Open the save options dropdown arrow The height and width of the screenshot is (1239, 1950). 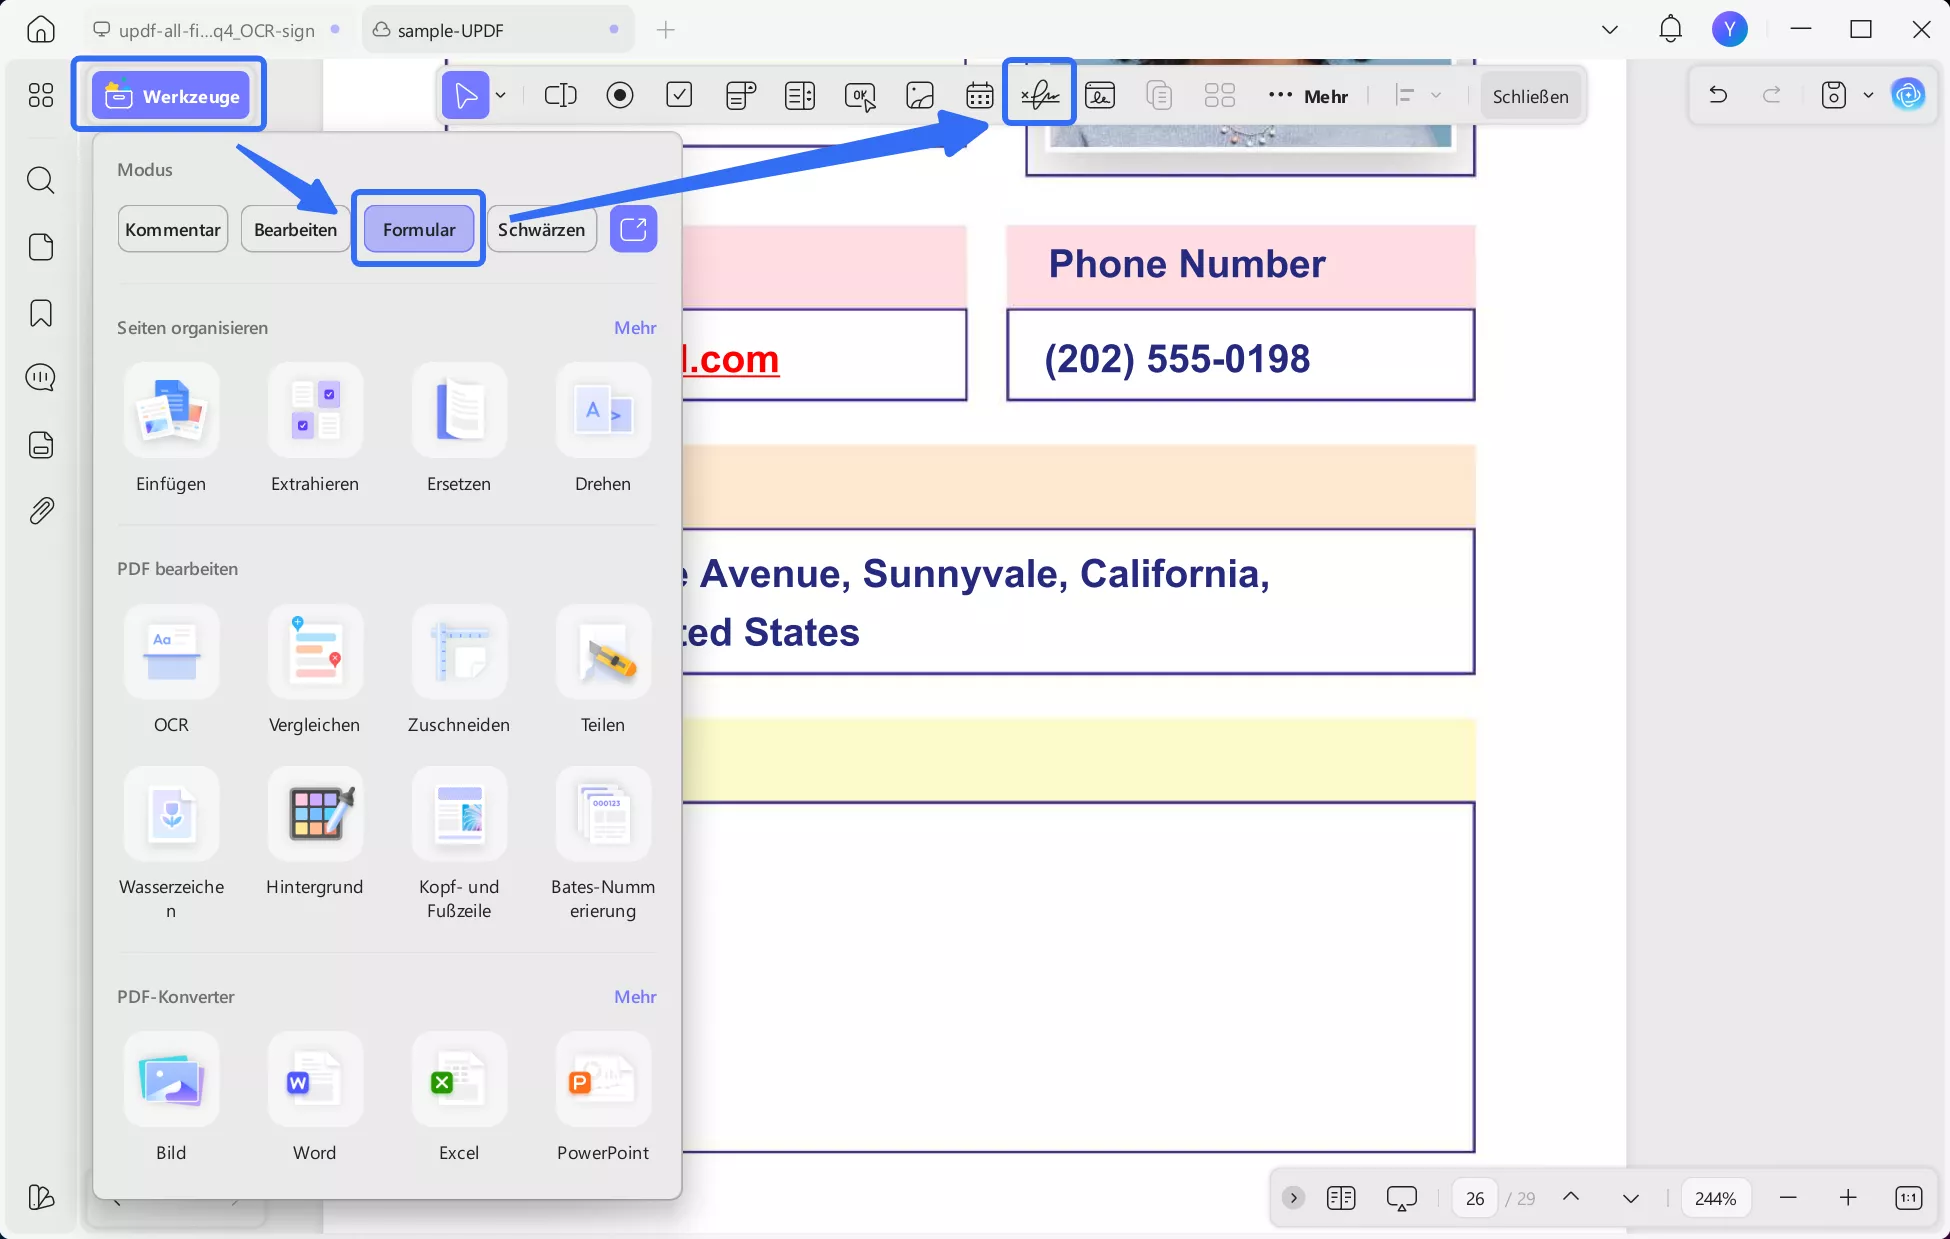click(x=1868, y=96)
